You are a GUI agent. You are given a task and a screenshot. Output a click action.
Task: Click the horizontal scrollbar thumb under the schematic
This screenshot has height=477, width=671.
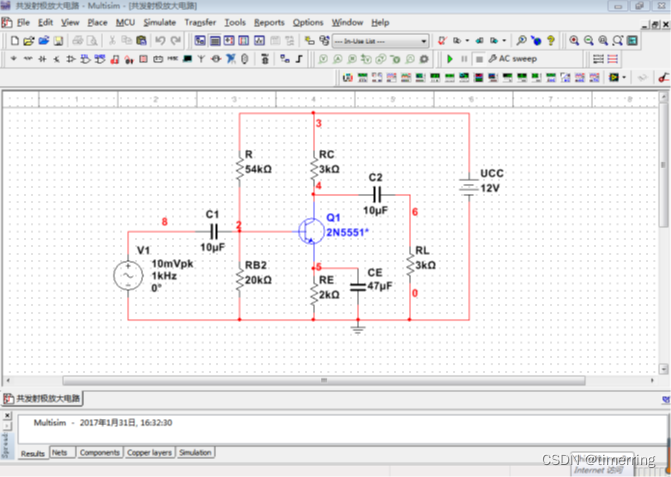[x=324, y=380]
